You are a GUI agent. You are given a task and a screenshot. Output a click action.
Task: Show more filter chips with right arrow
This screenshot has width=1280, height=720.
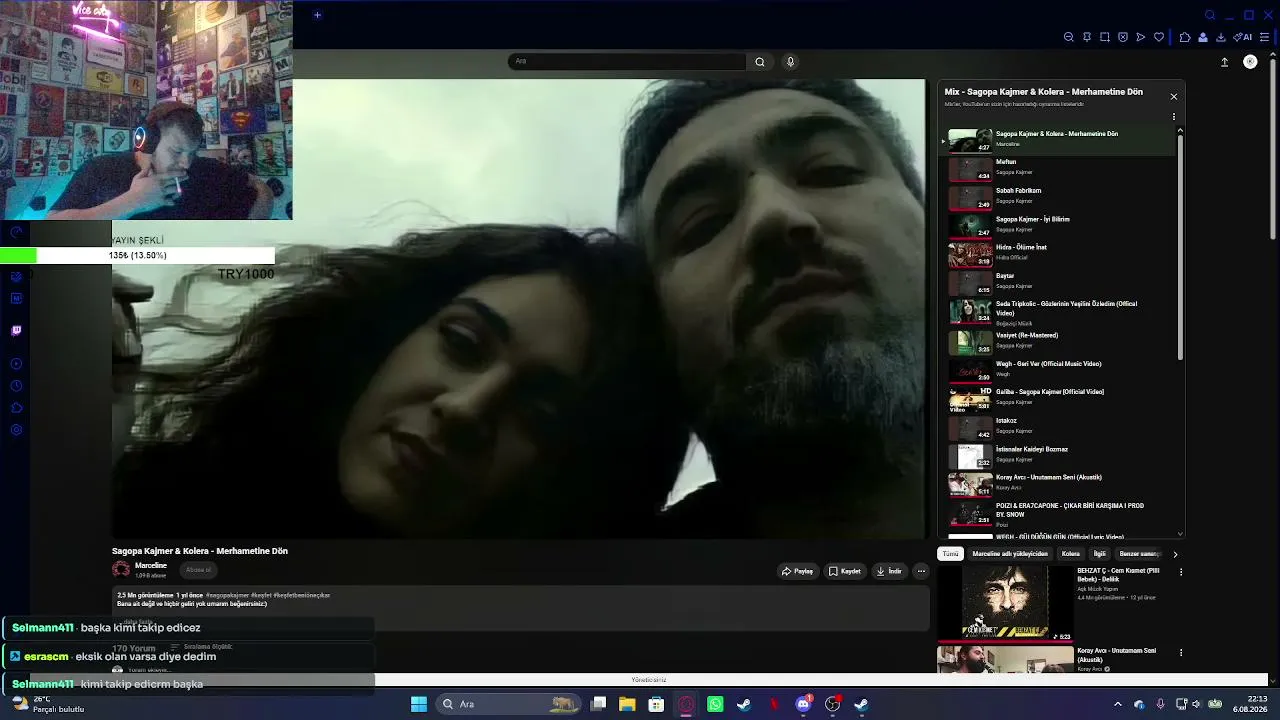(1175, 554)
